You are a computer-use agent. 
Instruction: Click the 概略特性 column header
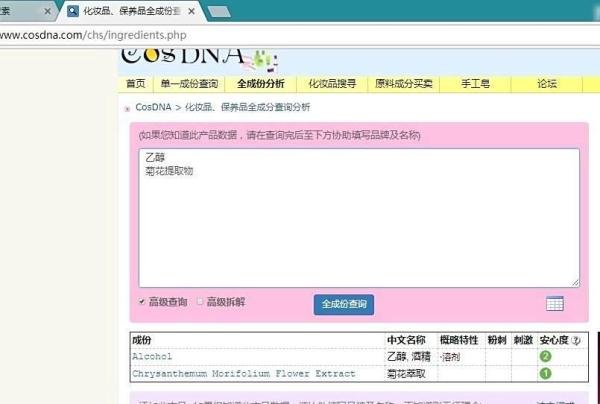459,340
